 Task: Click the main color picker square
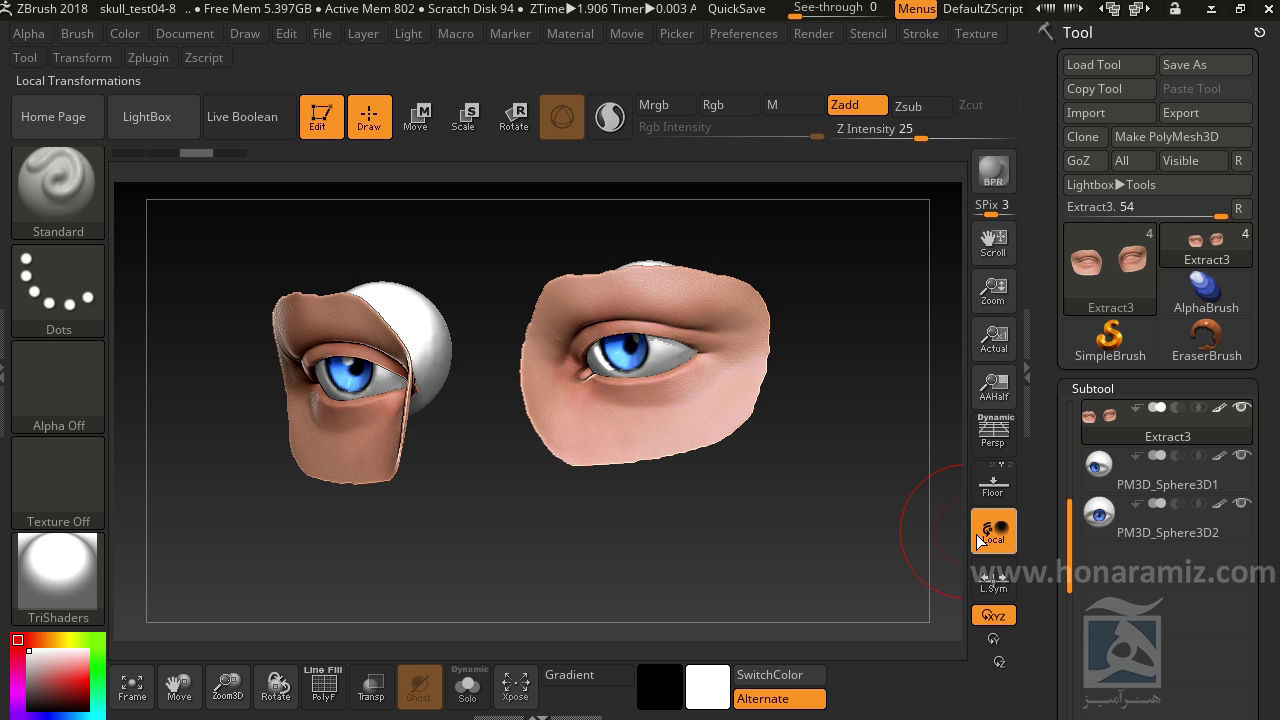pos(57,681)
